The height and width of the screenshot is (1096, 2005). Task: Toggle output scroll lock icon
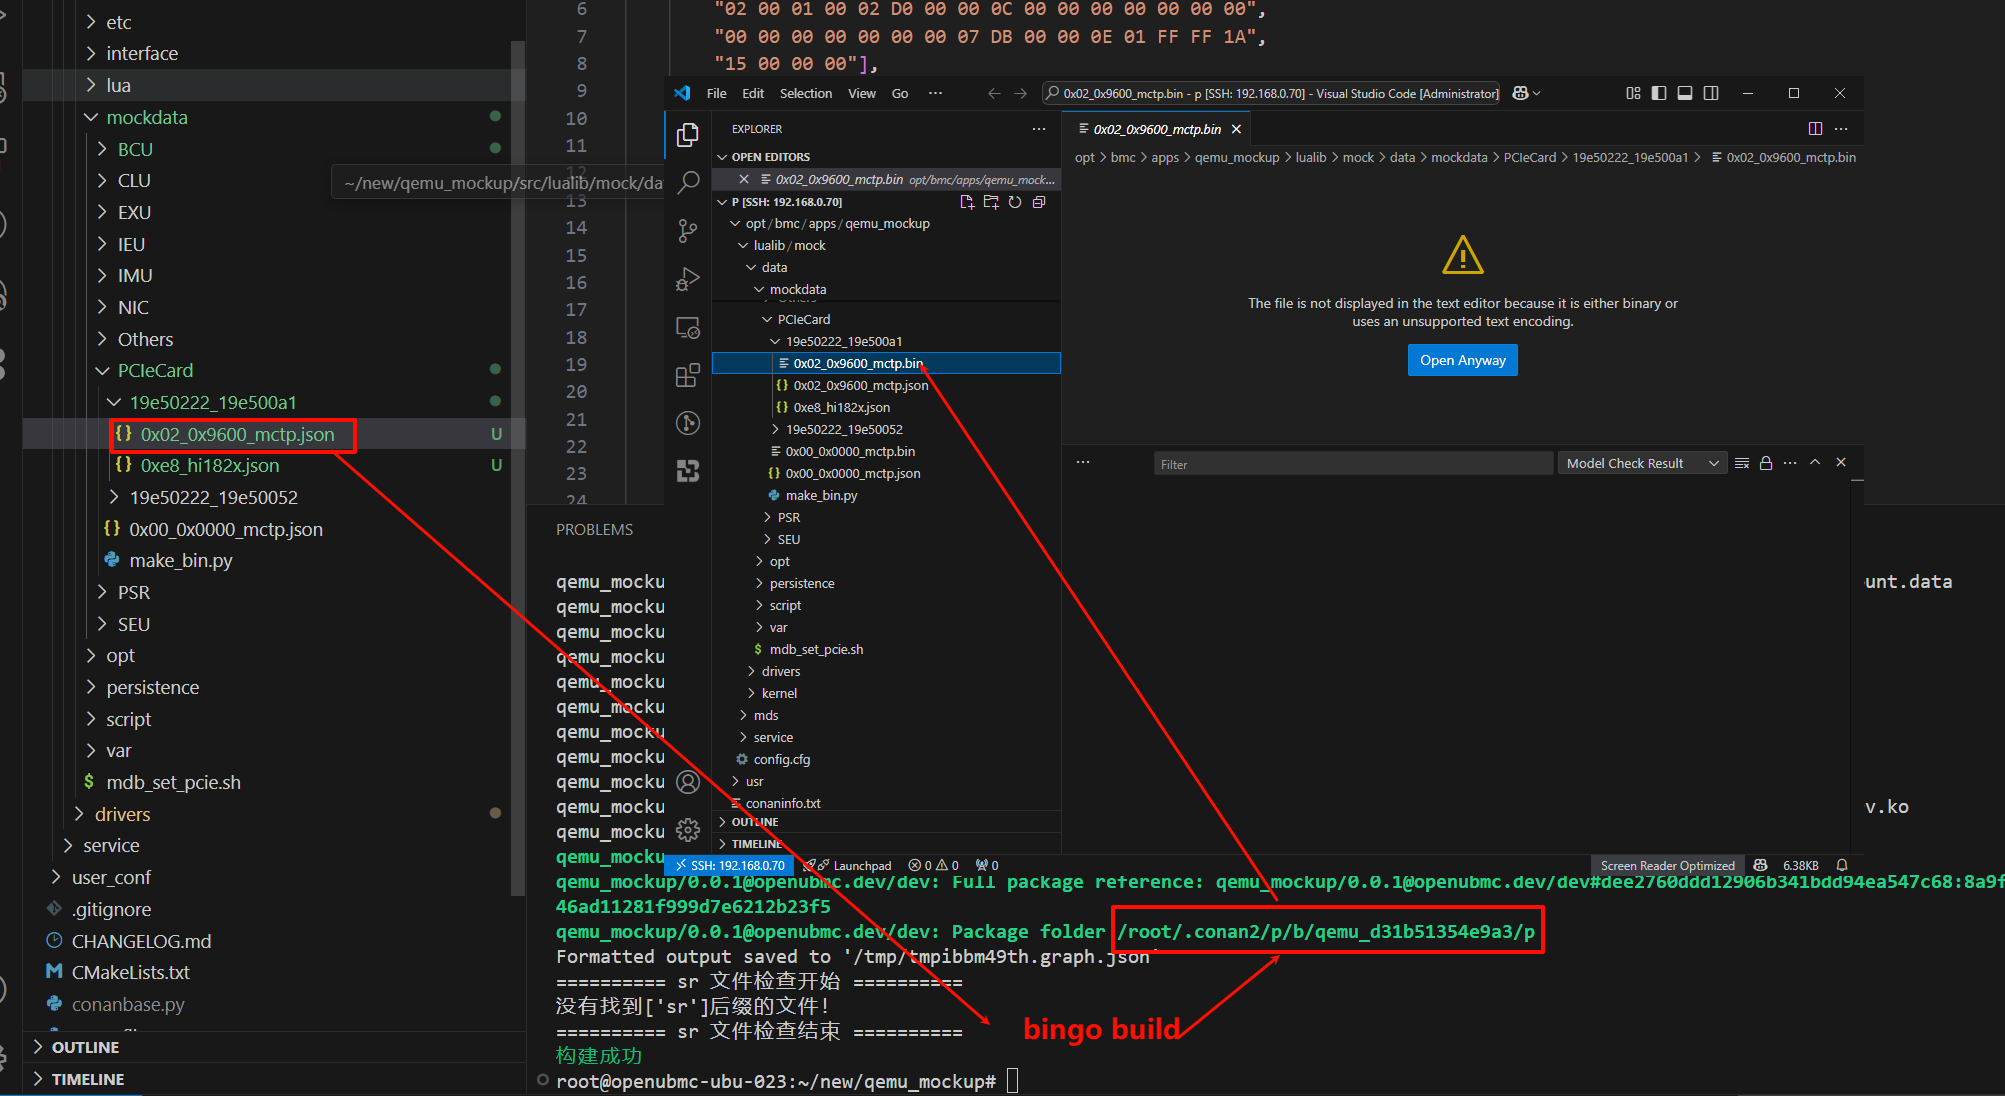[1766, 463]
